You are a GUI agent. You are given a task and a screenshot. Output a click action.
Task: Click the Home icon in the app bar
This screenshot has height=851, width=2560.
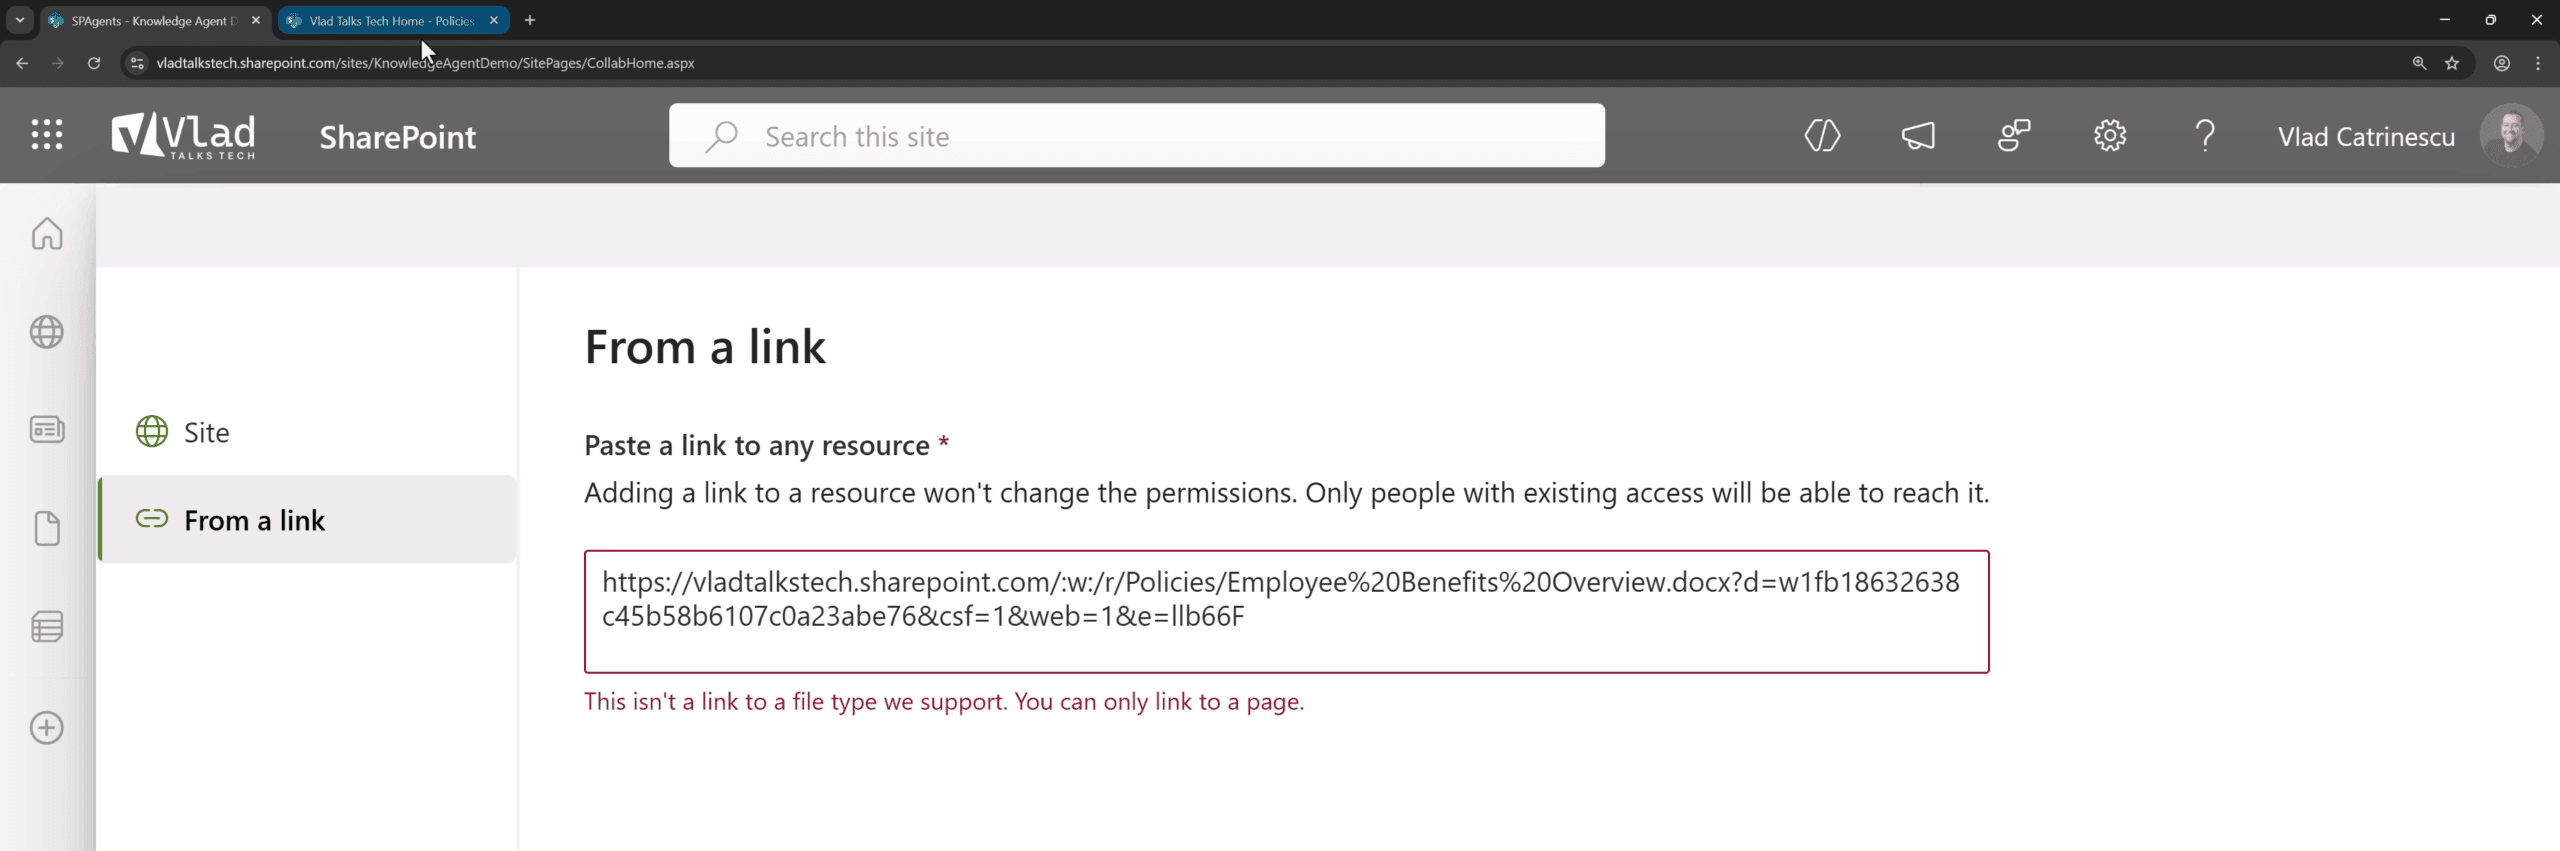tap(47, 234)
